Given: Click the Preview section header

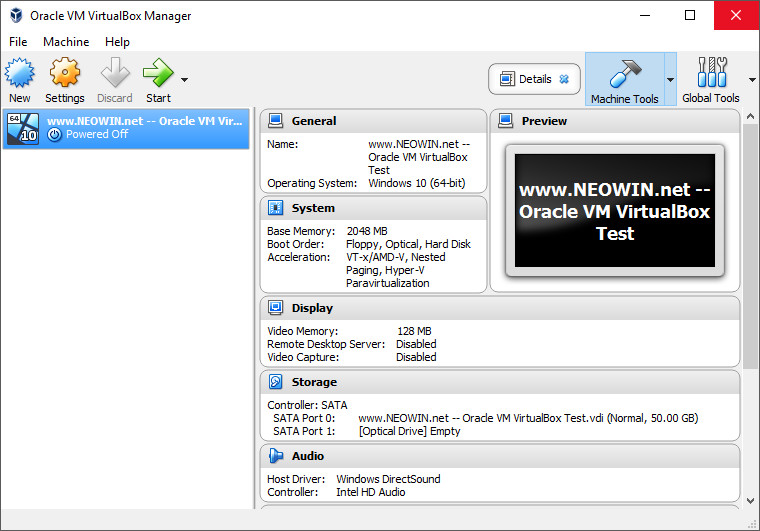Looking at the screenshot, I should 615,121.
